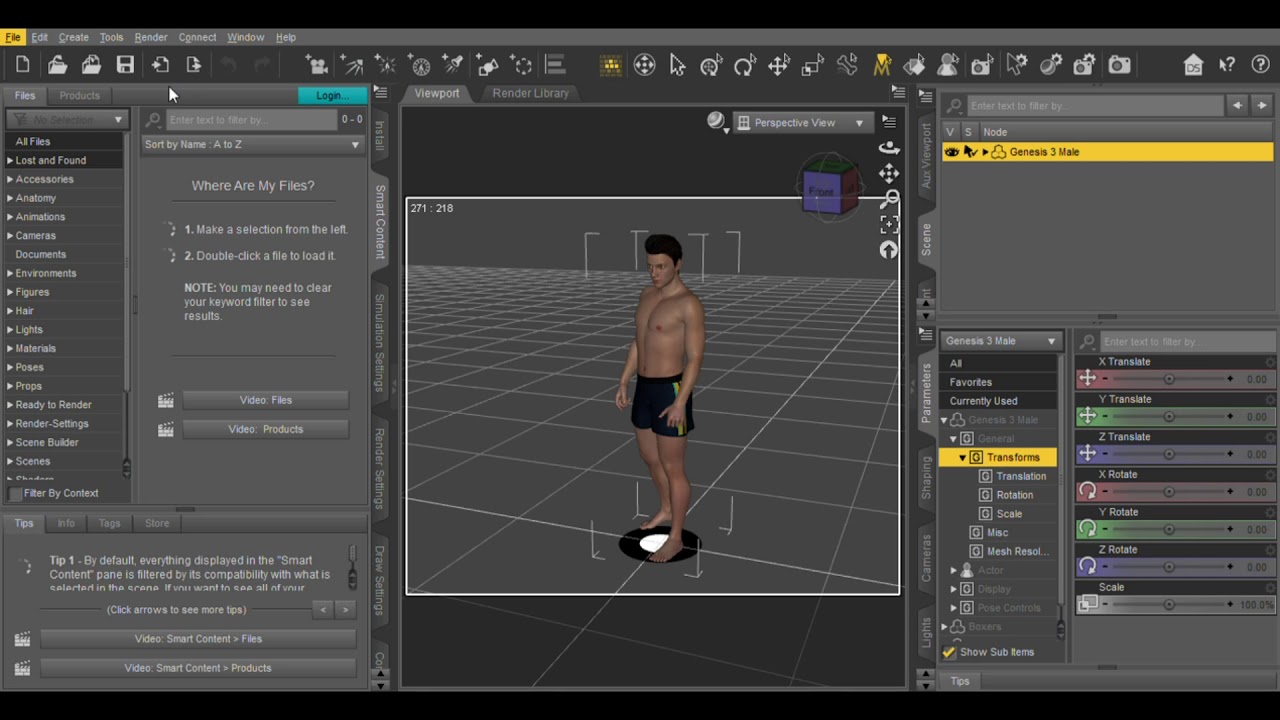Select the Rotation parameter group
Screen dimensions: 1280x720
click(1014, 495)
